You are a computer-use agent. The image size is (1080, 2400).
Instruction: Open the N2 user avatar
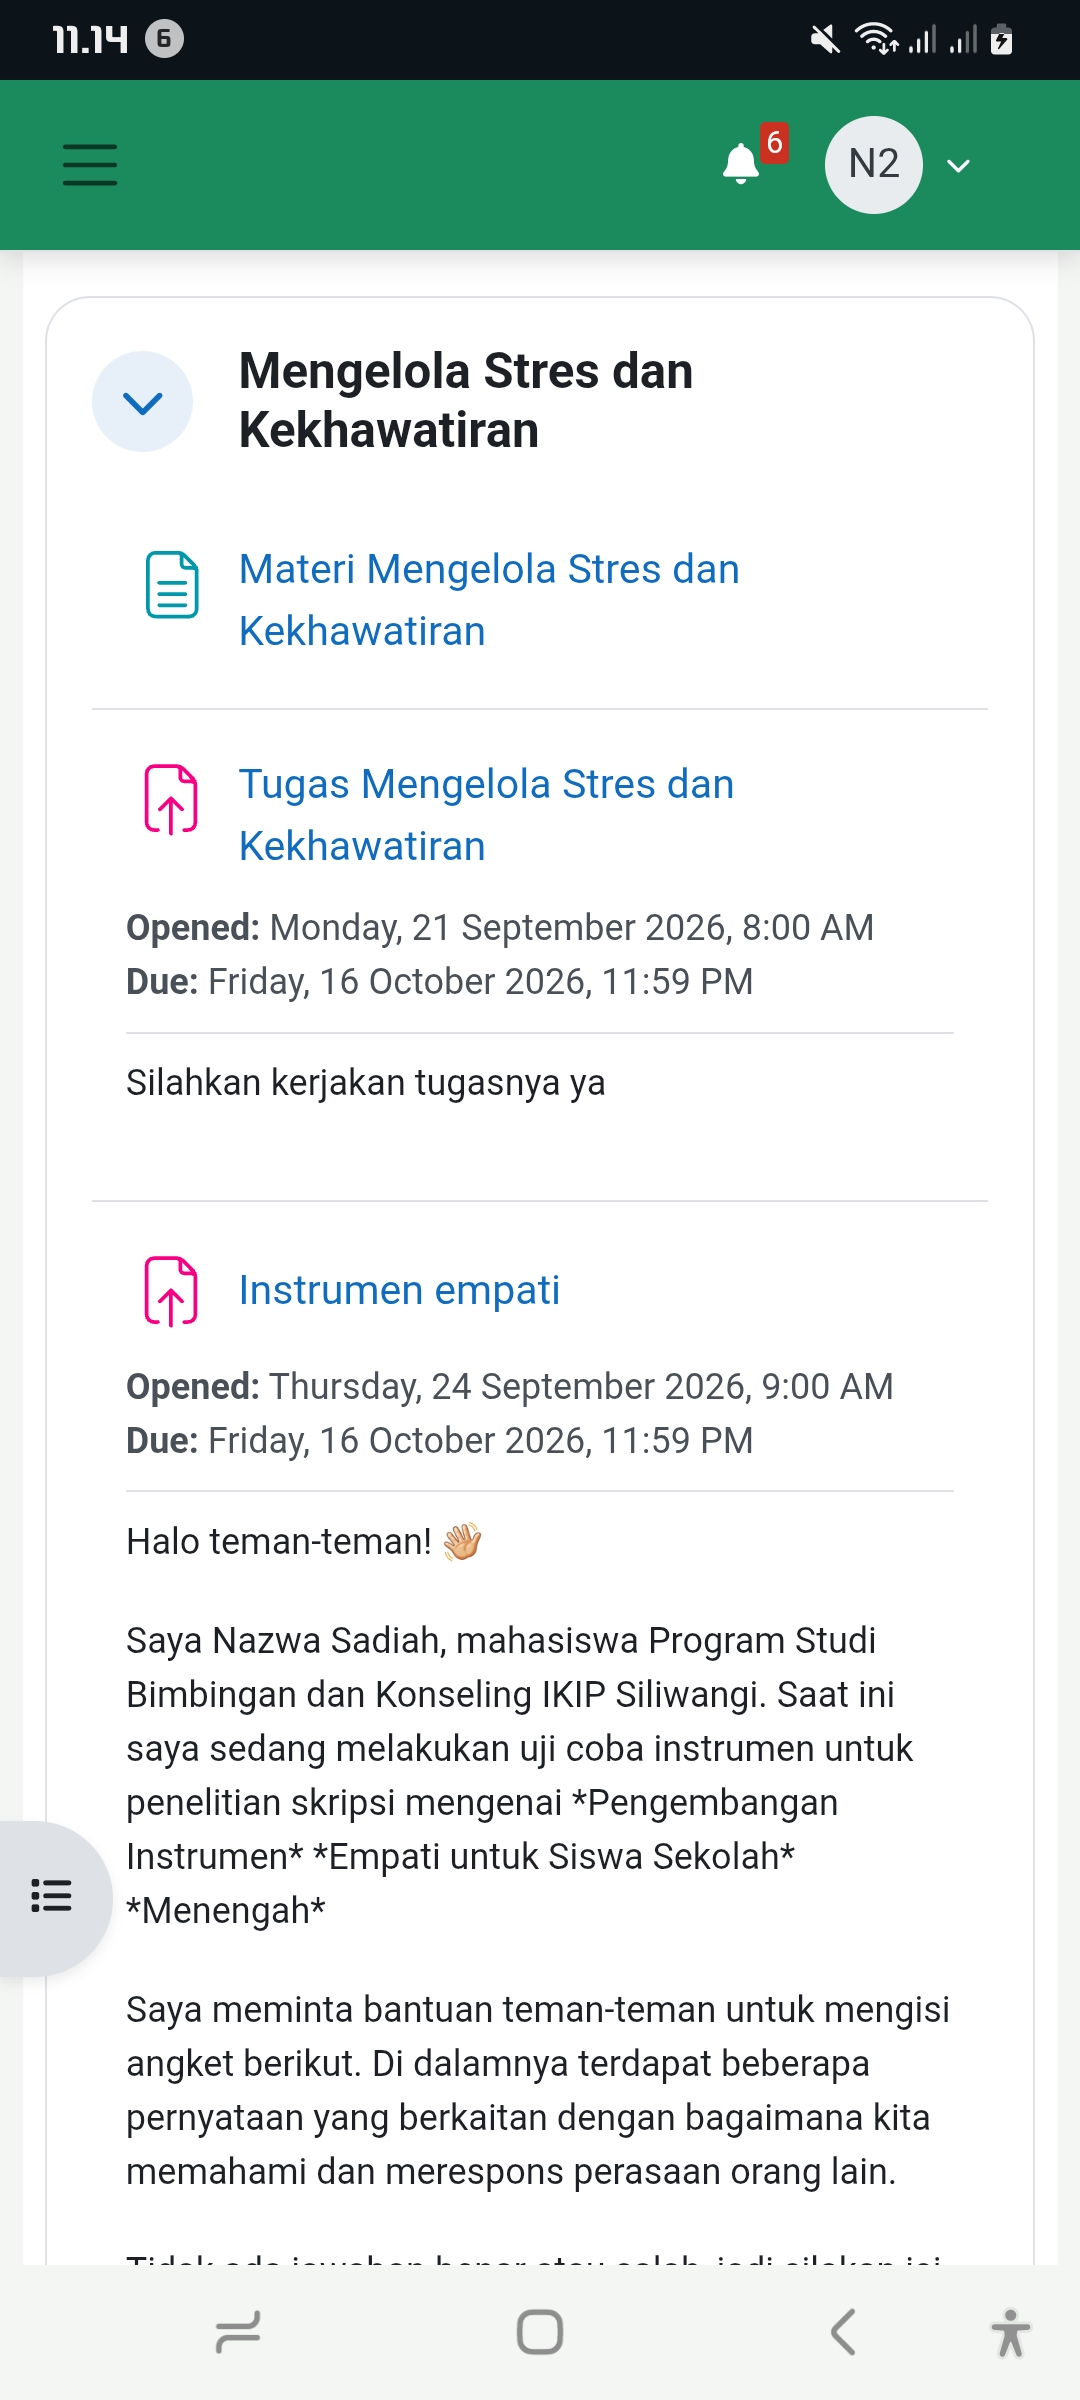point(873,165)
